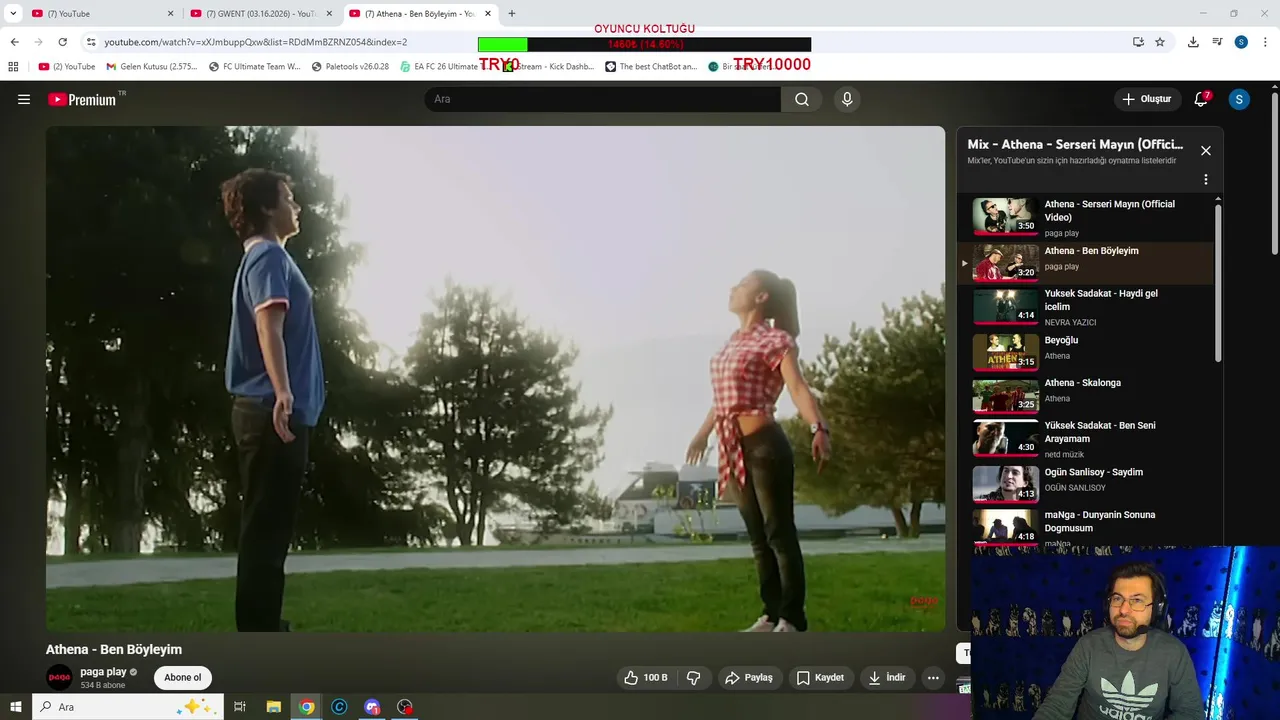Click the youtube.com address bar URL

[255, 42]
